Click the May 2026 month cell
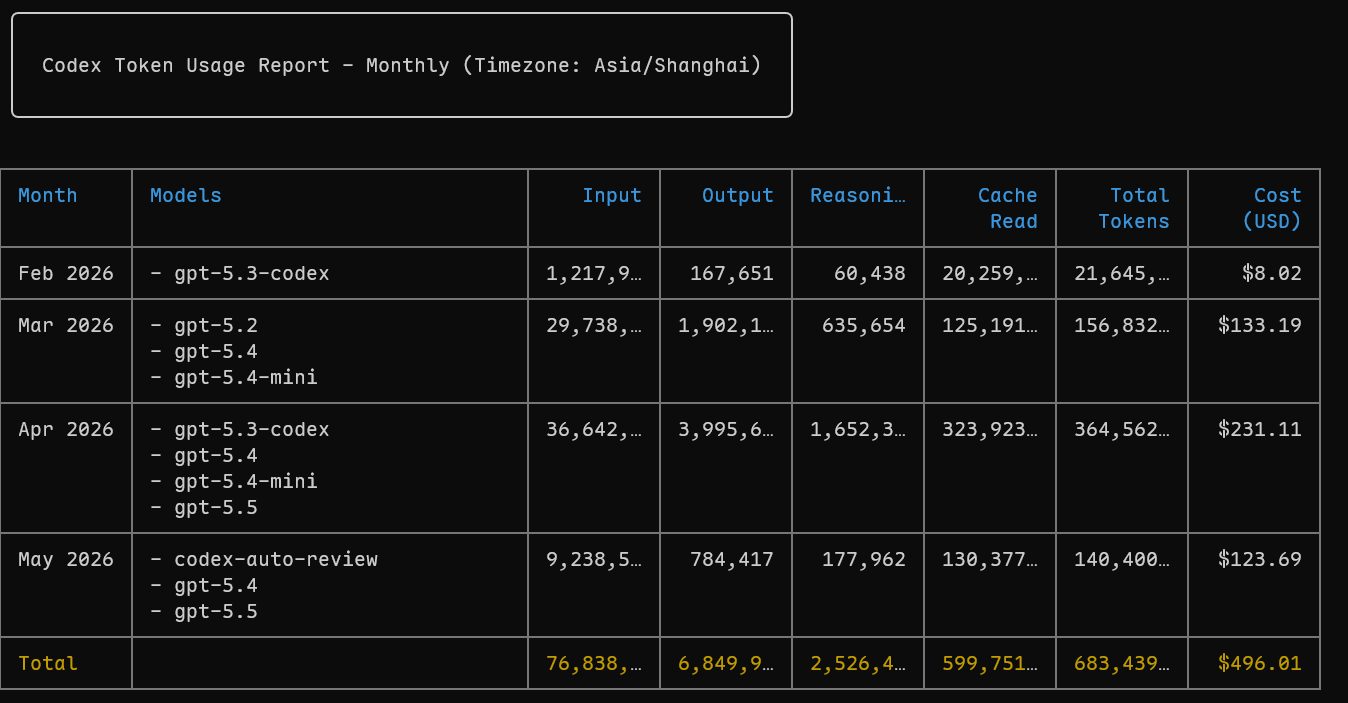This screenshot has width=1348, height=703. 66,559
